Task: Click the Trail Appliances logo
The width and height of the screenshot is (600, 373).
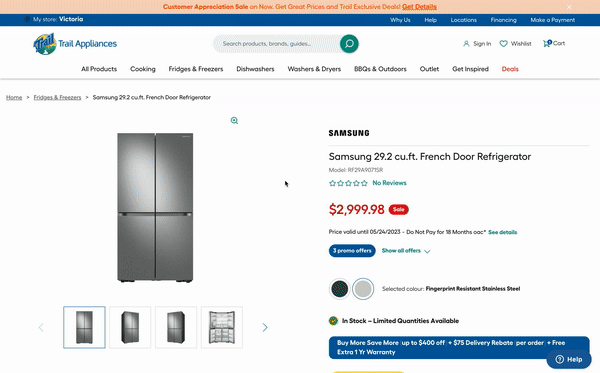Action: (75, 44)
